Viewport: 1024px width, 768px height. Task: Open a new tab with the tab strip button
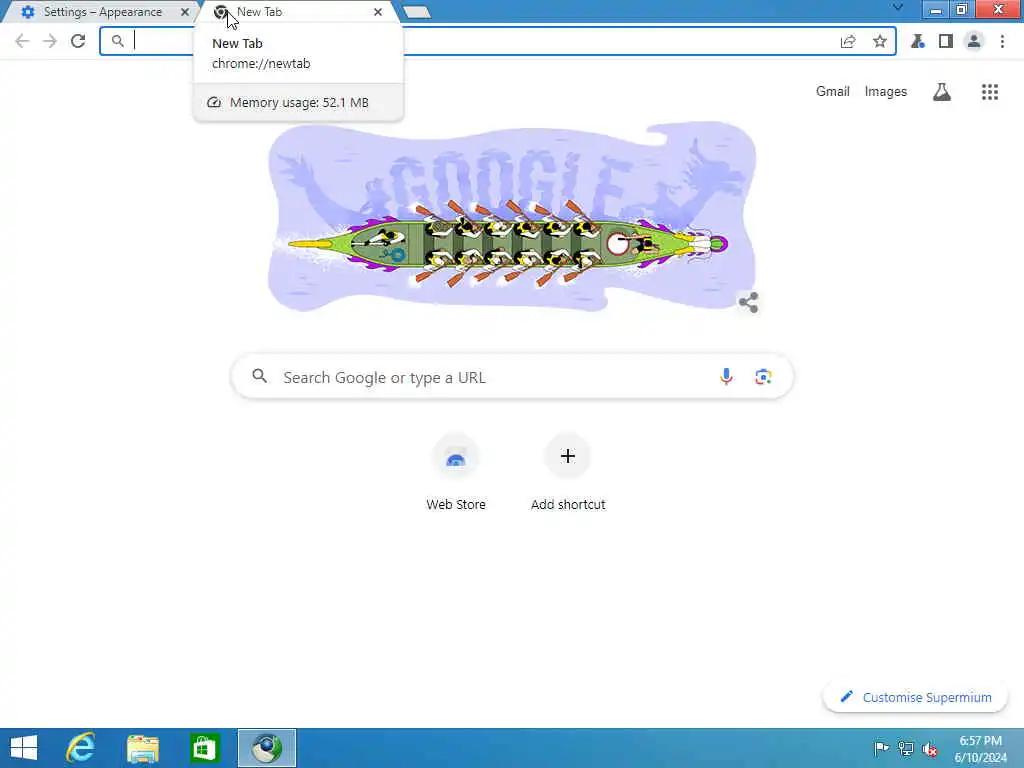417,12
